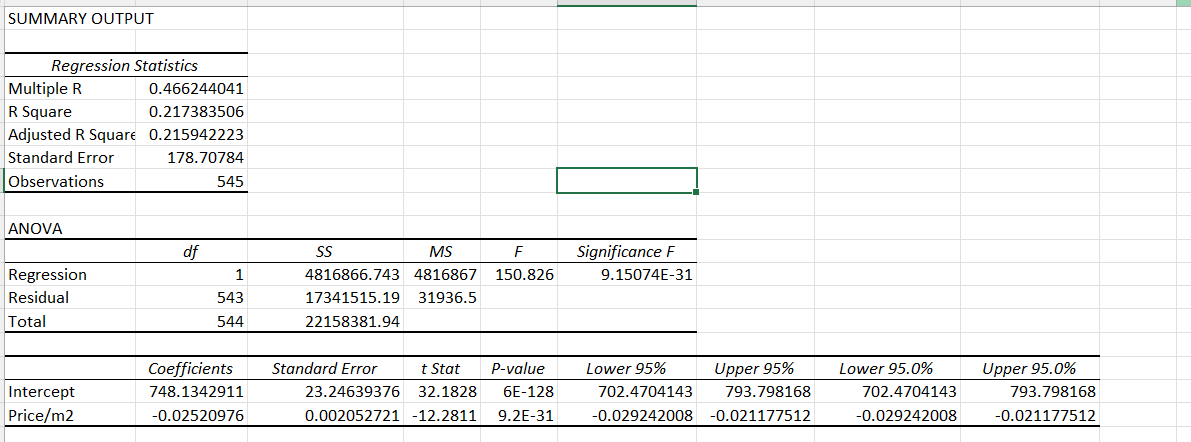Click the active green-outlined empty cell

click(x=627, y=181)
